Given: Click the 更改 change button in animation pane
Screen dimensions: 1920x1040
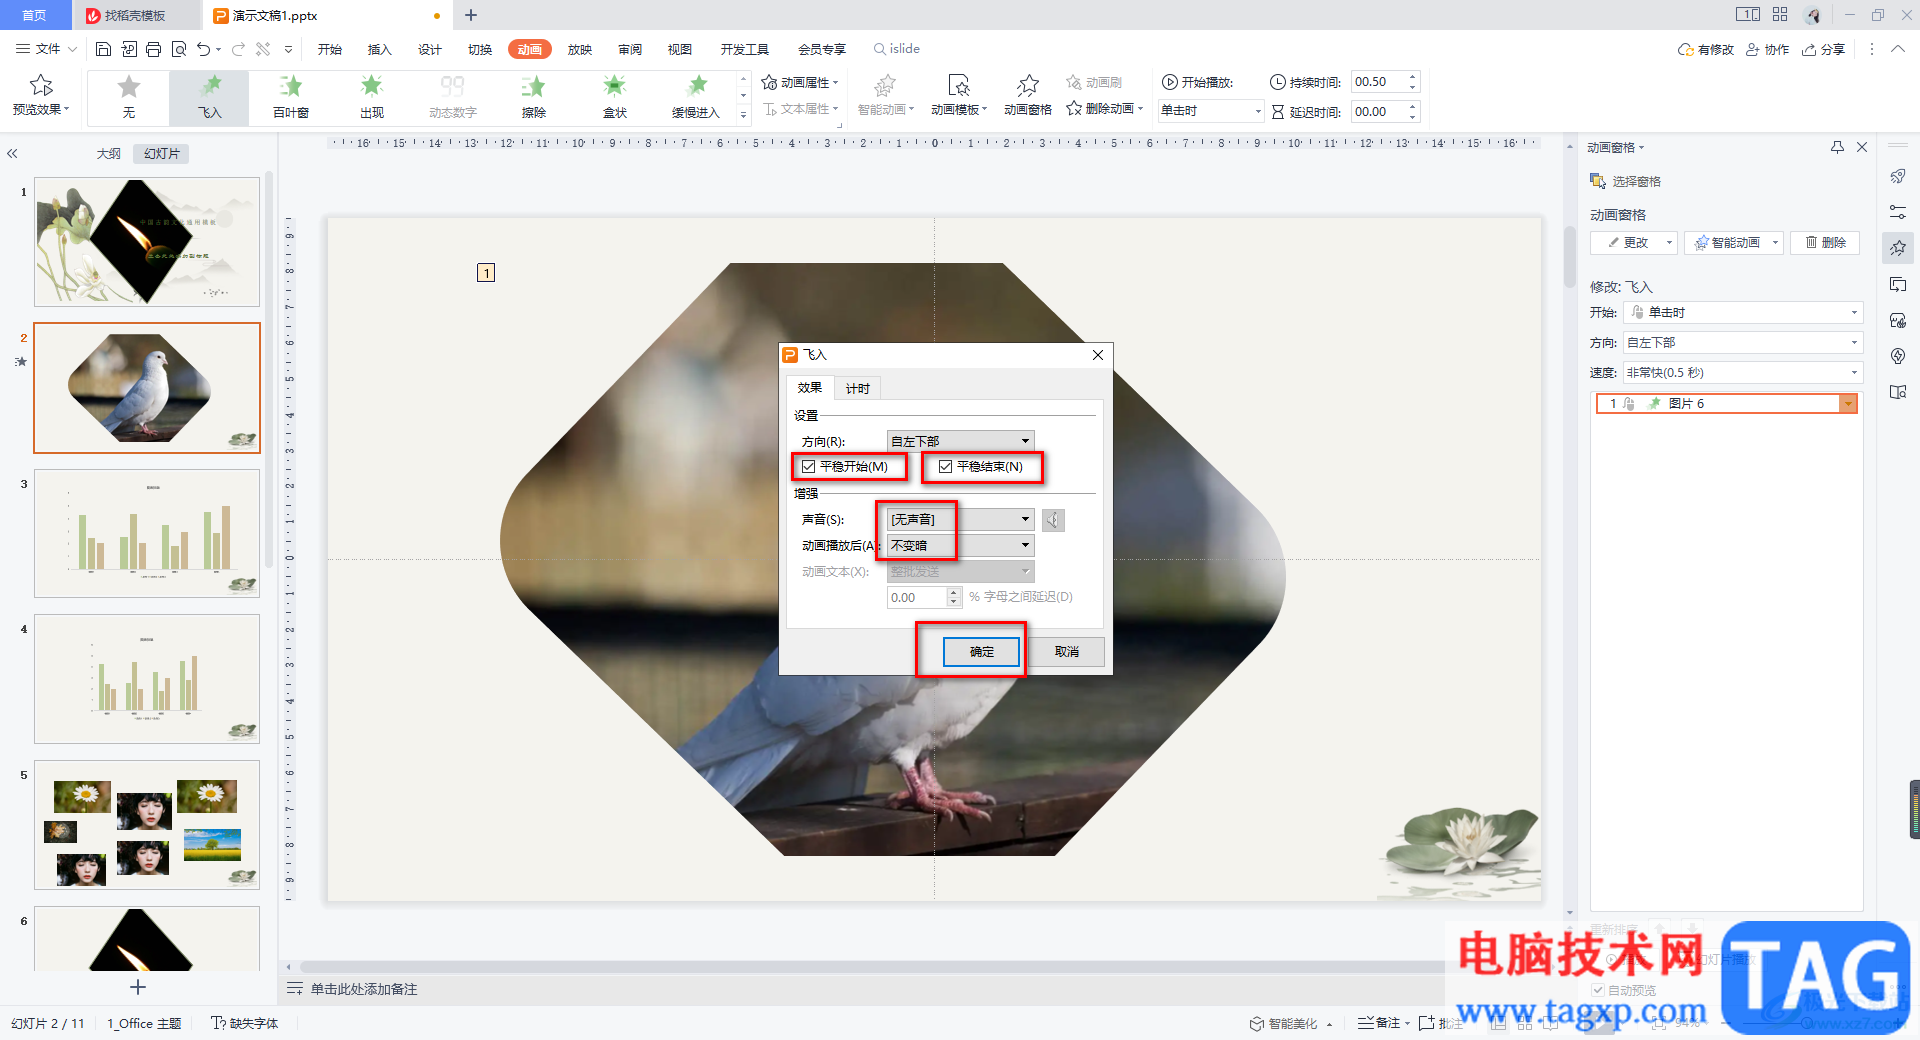Looking at the screenshot, I should pyautogui.click(x=1634, y=243).
